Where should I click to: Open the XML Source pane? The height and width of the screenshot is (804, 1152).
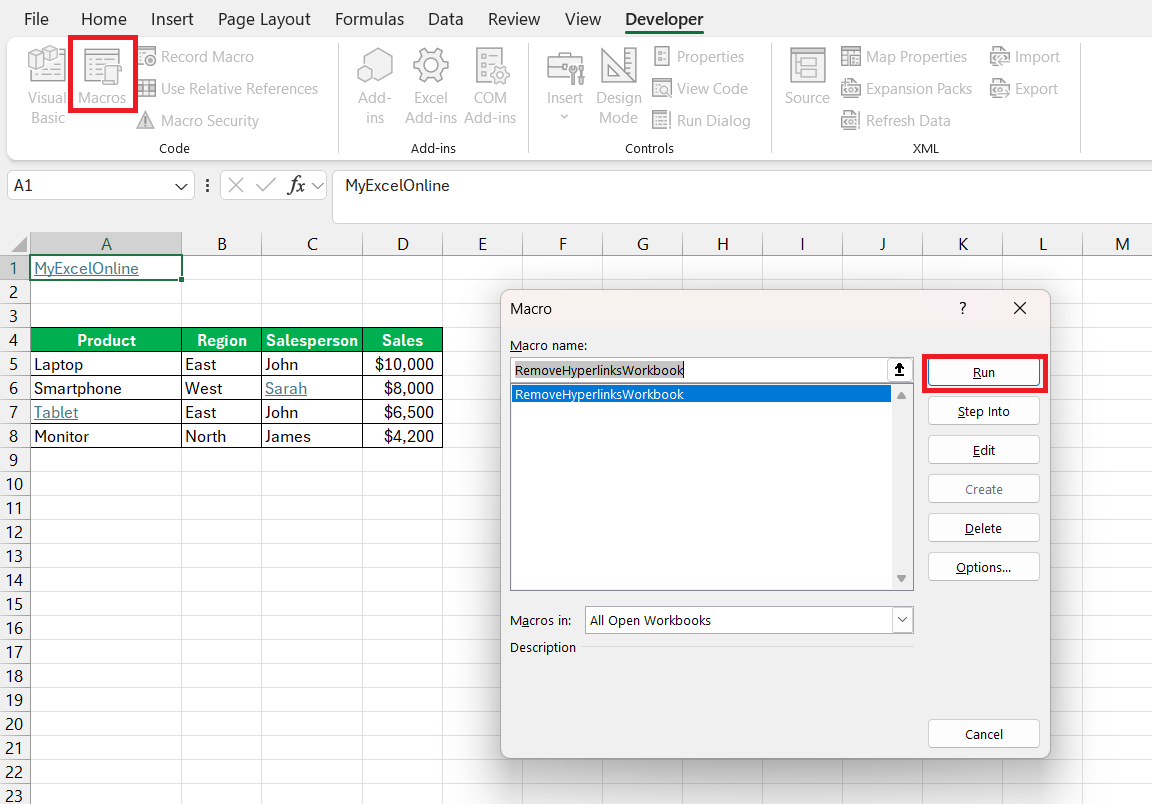tap(807, 76)
